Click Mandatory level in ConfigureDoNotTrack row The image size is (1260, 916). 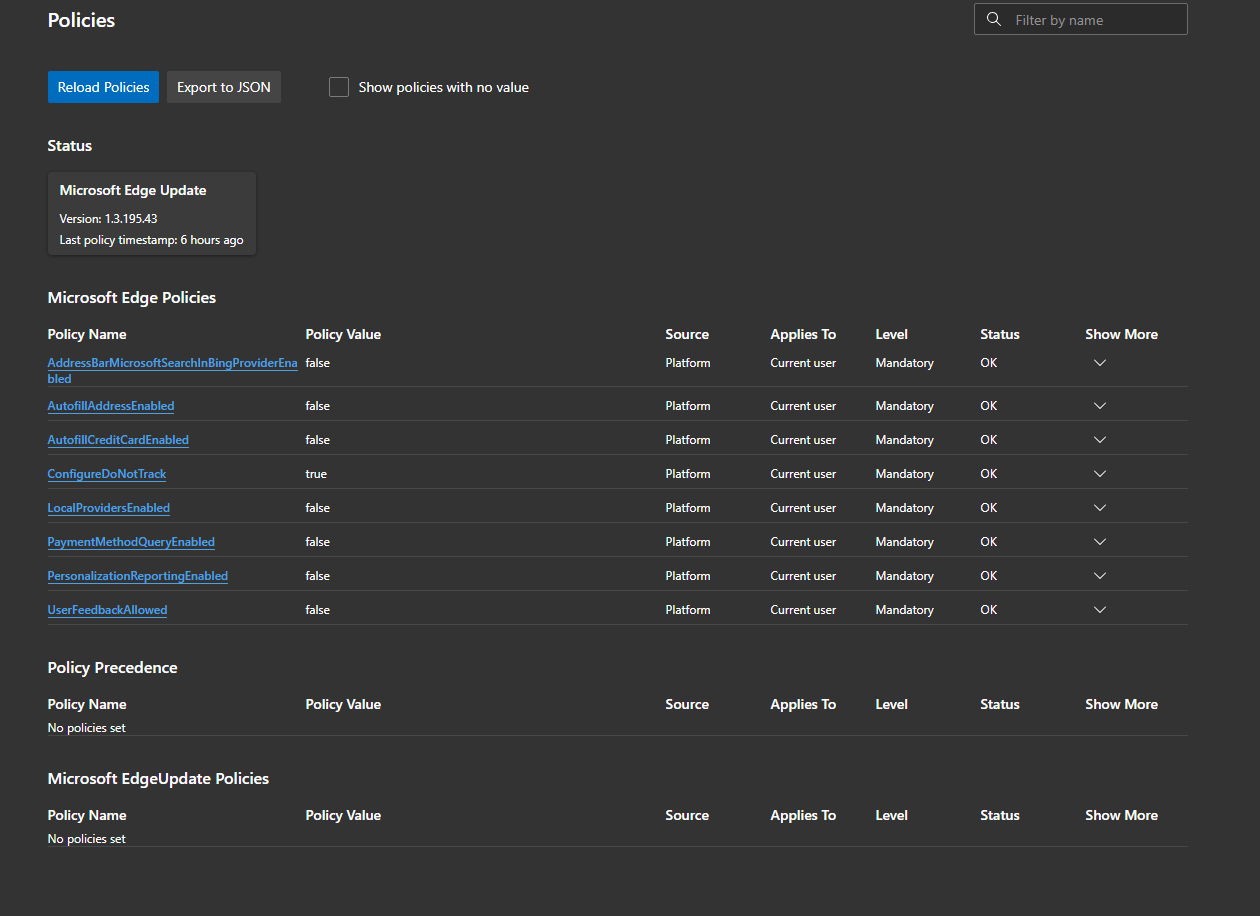click(x=904, y=474)
